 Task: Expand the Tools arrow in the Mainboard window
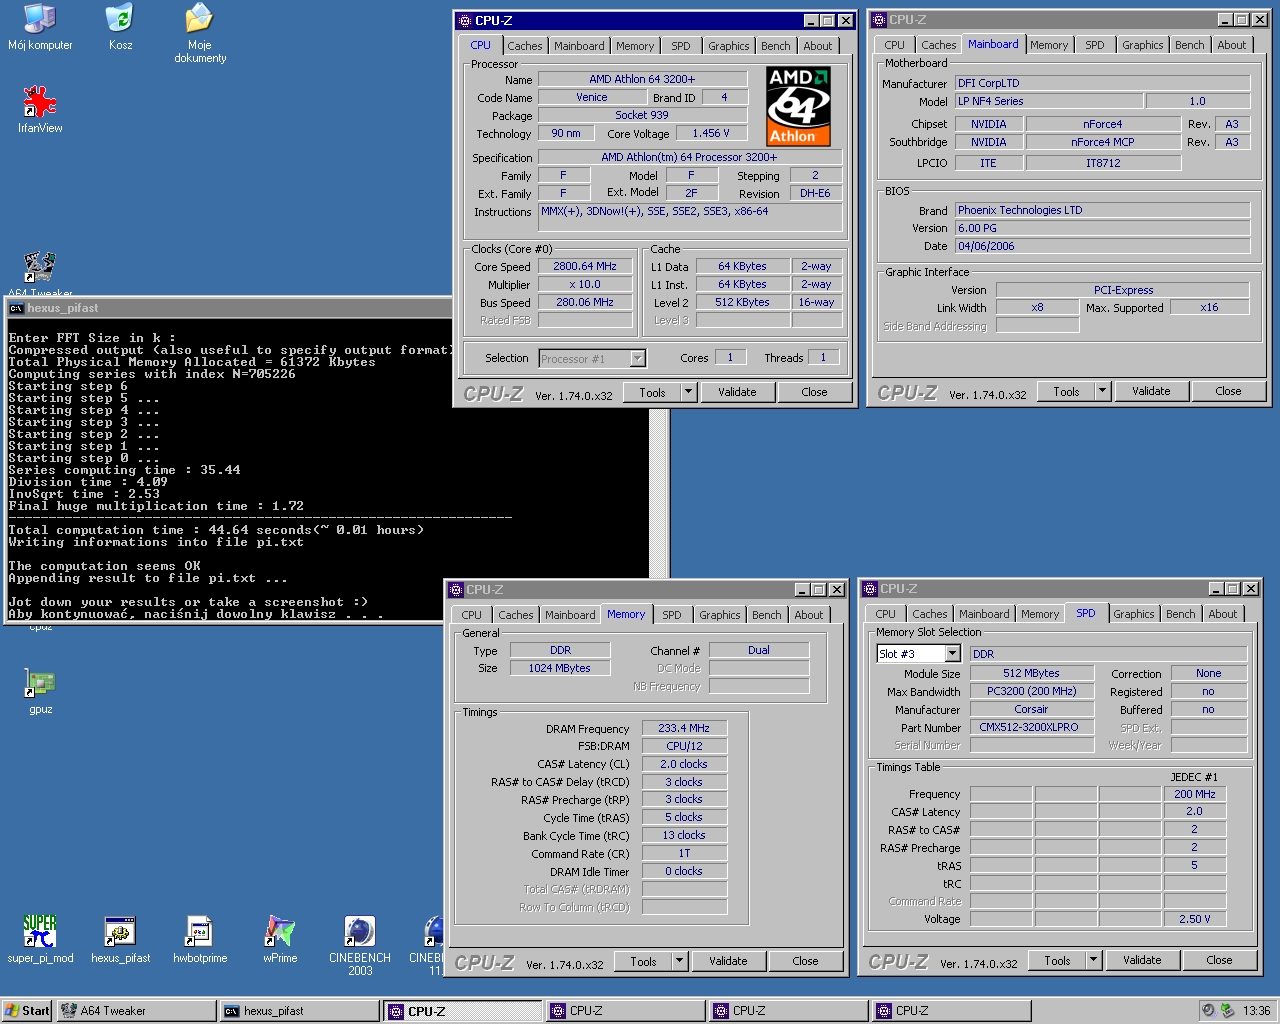click(x=1102, y=392)
